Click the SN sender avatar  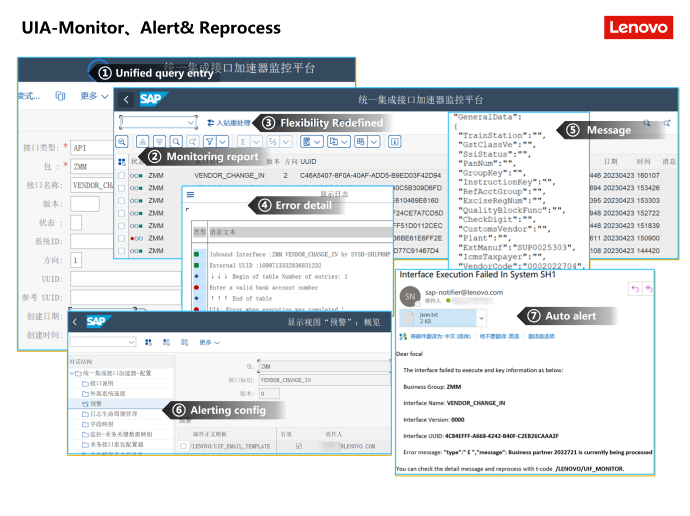(x=410, y=296)
